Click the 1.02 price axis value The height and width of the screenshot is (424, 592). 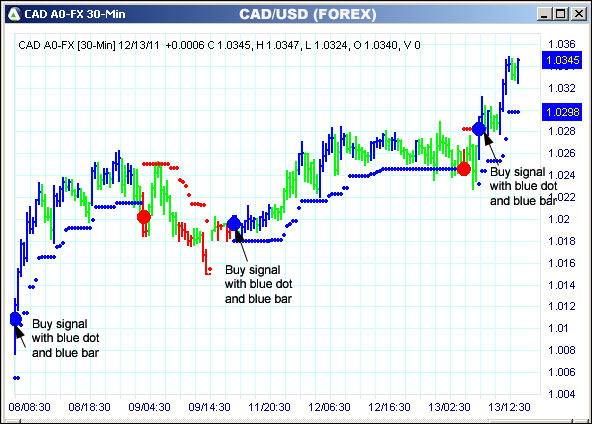tap(559, 219)
